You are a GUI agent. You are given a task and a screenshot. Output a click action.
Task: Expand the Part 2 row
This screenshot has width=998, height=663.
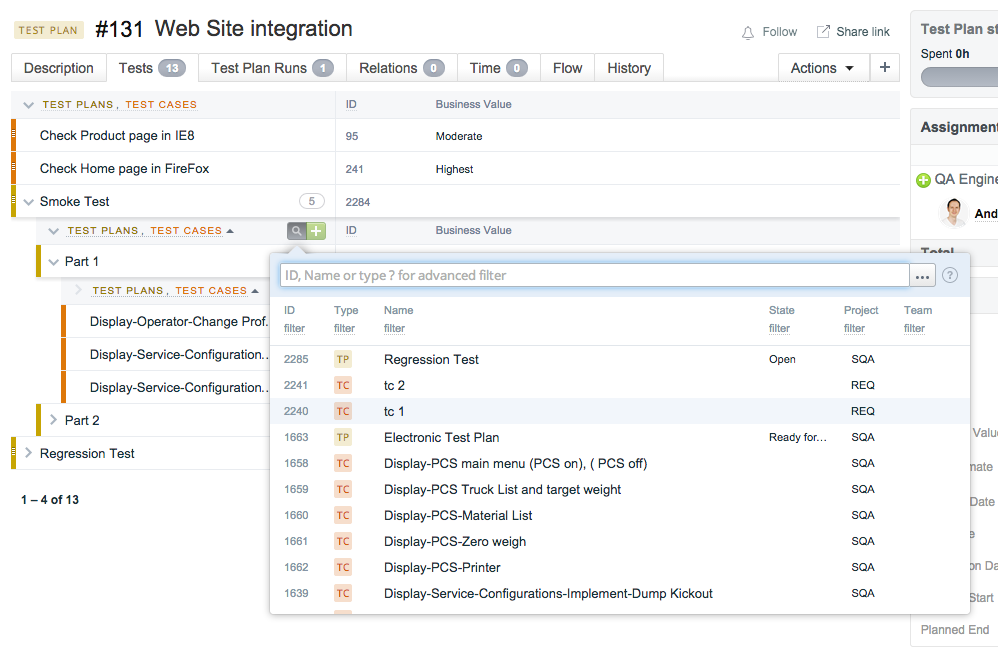click(x=53, y=420)
